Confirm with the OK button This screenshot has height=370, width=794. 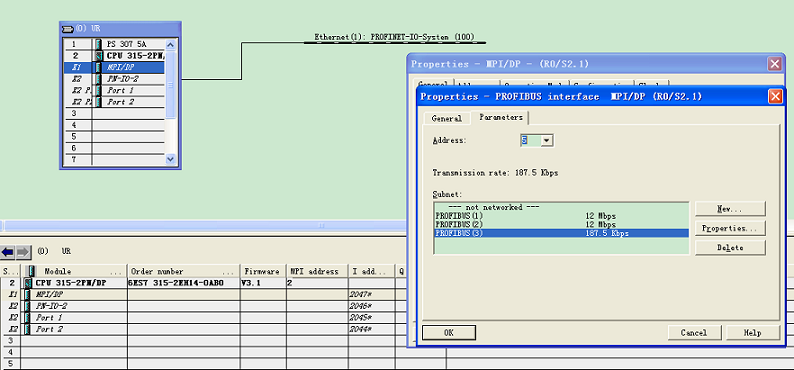[x=449, y=333]
